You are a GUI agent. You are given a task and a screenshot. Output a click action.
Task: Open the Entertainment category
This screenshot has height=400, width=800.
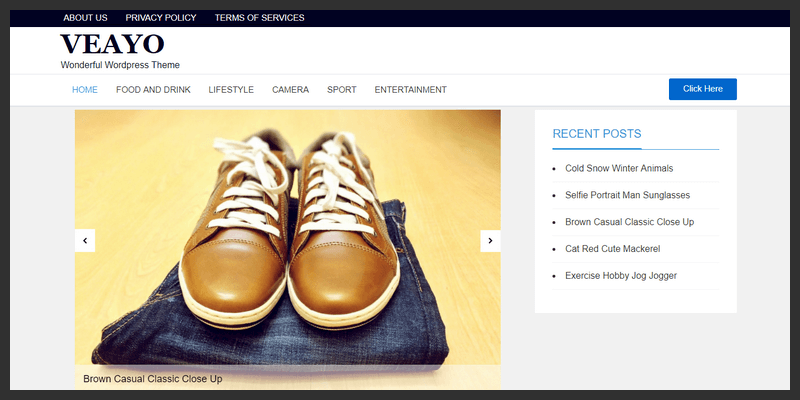point(410,90)
